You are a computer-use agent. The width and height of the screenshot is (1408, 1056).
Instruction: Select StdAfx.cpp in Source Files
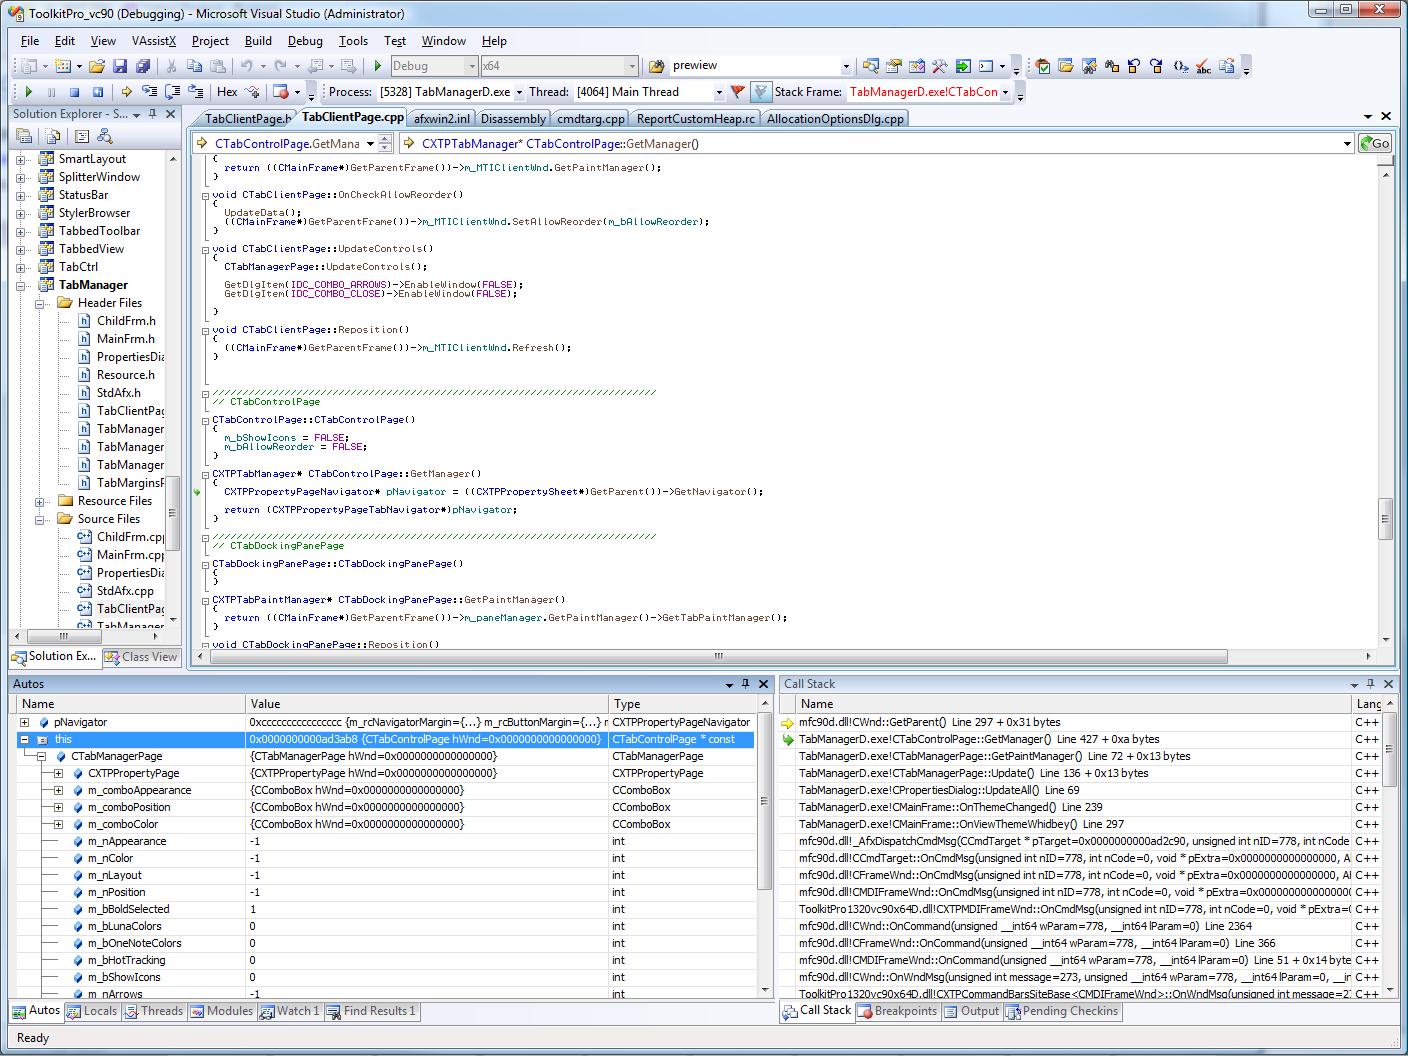pos(125,591)
